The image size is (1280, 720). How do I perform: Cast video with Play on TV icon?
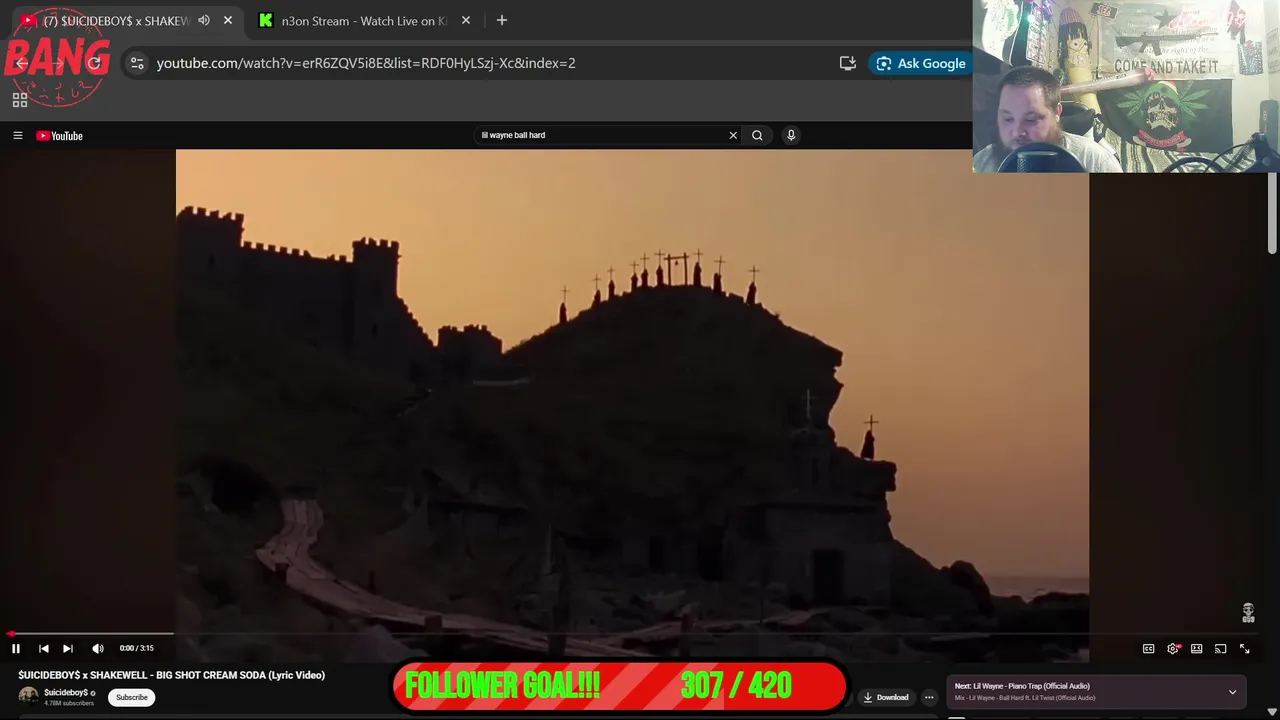click(1220, 649)
